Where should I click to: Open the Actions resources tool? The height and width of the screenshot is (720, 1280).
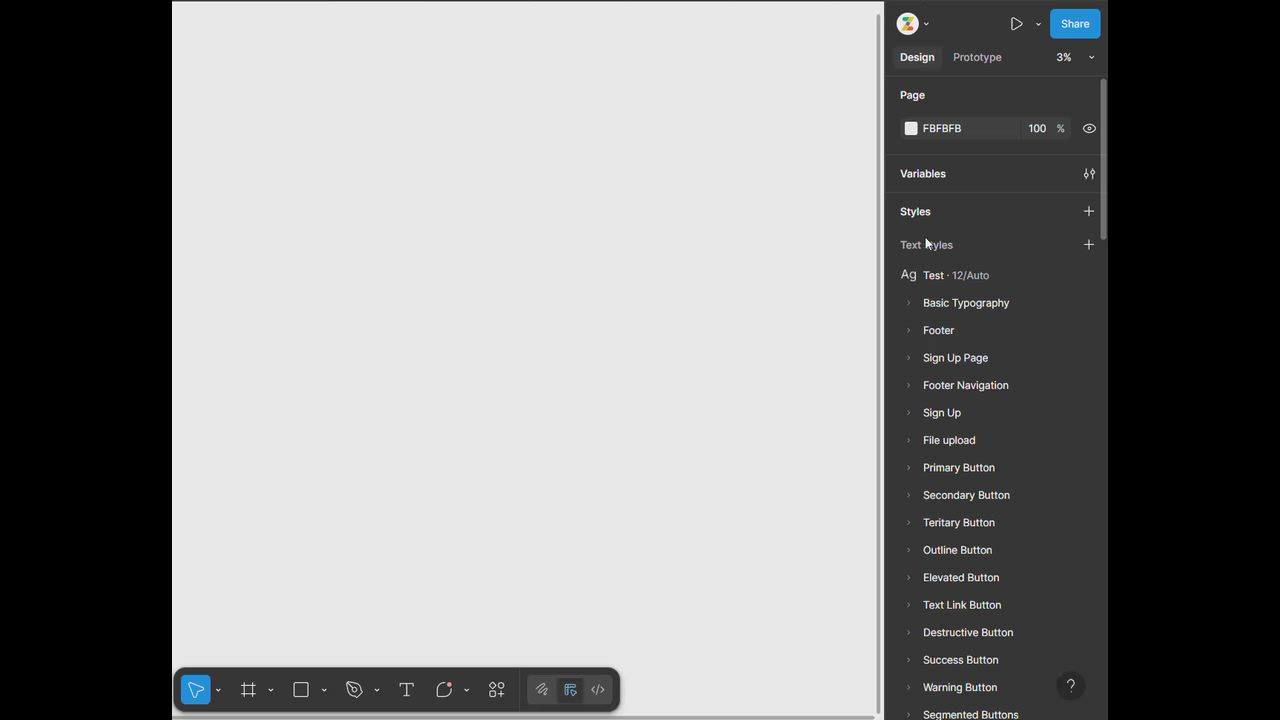point(497,690)
